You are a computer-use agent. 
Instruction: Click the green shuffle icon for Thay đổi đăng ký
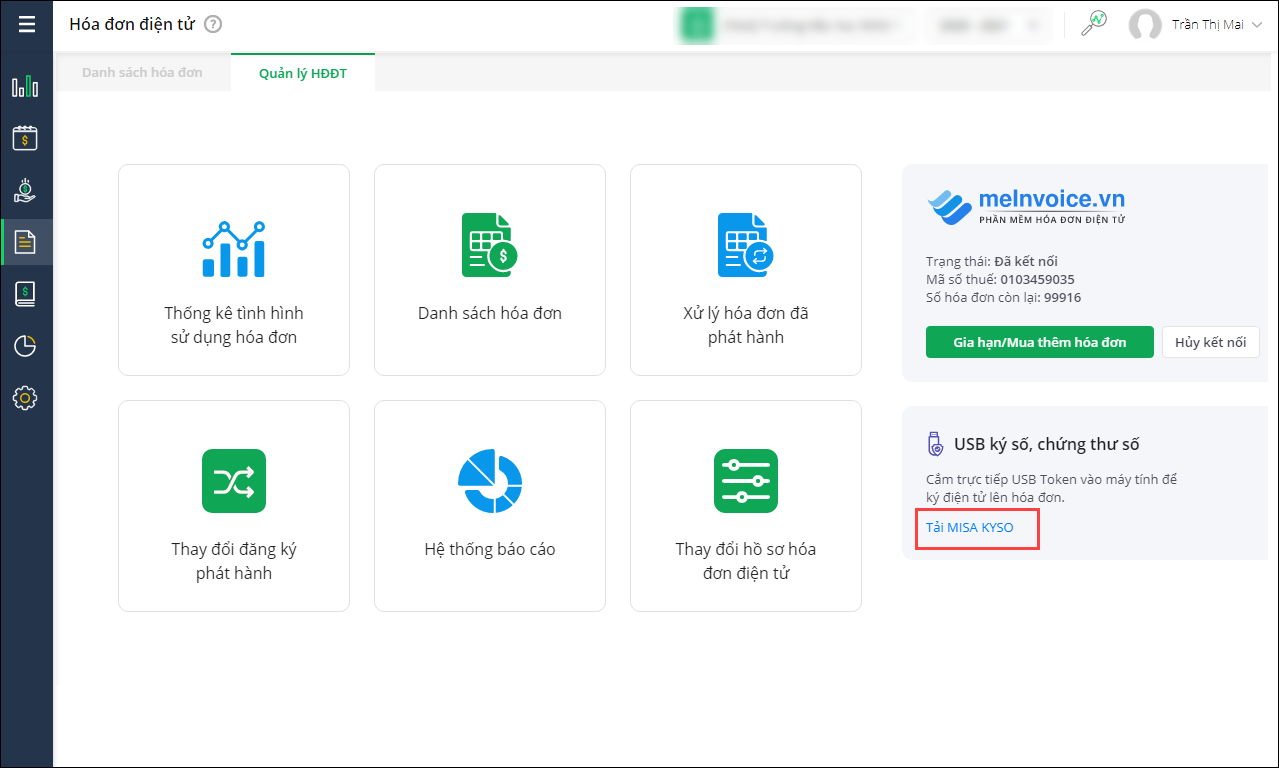click(234, 481)
